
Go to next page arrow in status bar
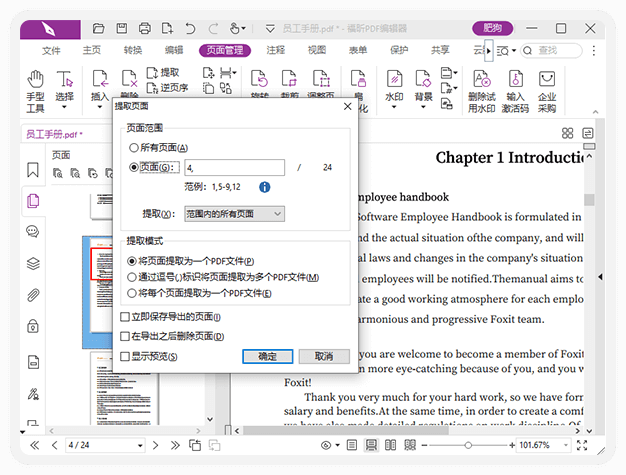pos(155,445)
